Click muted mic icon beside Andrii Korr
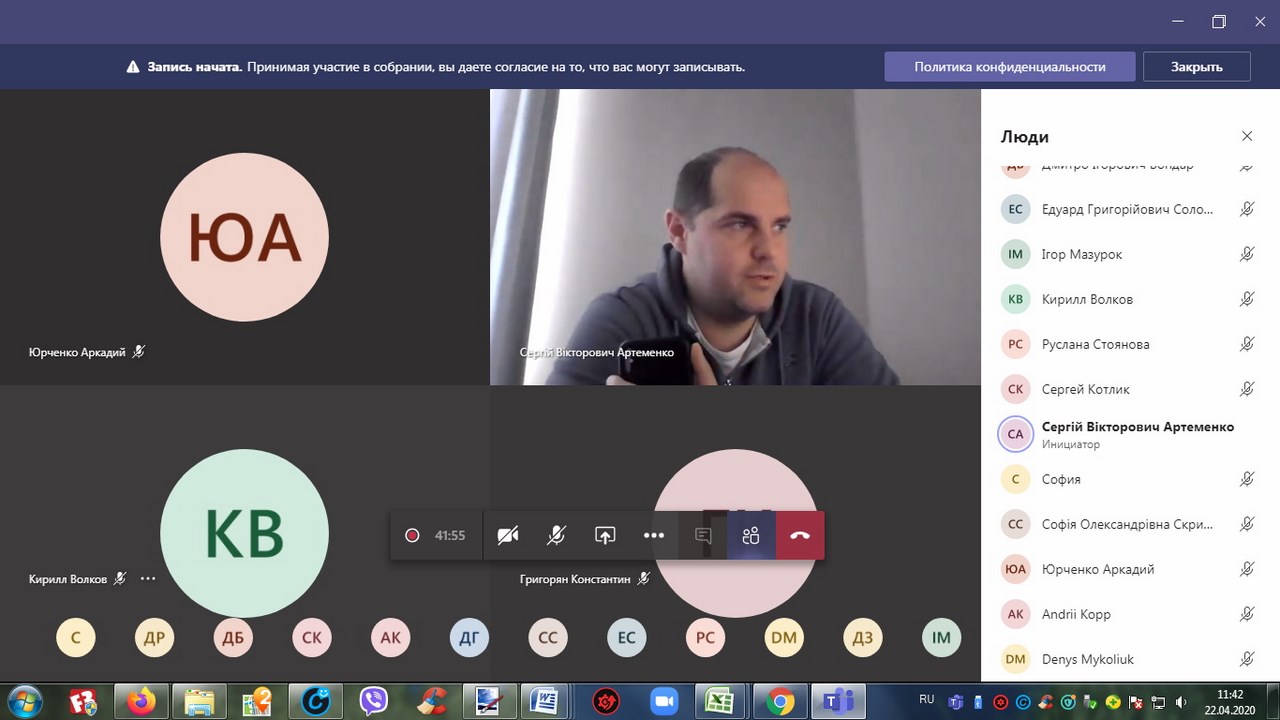1280x720 pixels. (1247, 614)
